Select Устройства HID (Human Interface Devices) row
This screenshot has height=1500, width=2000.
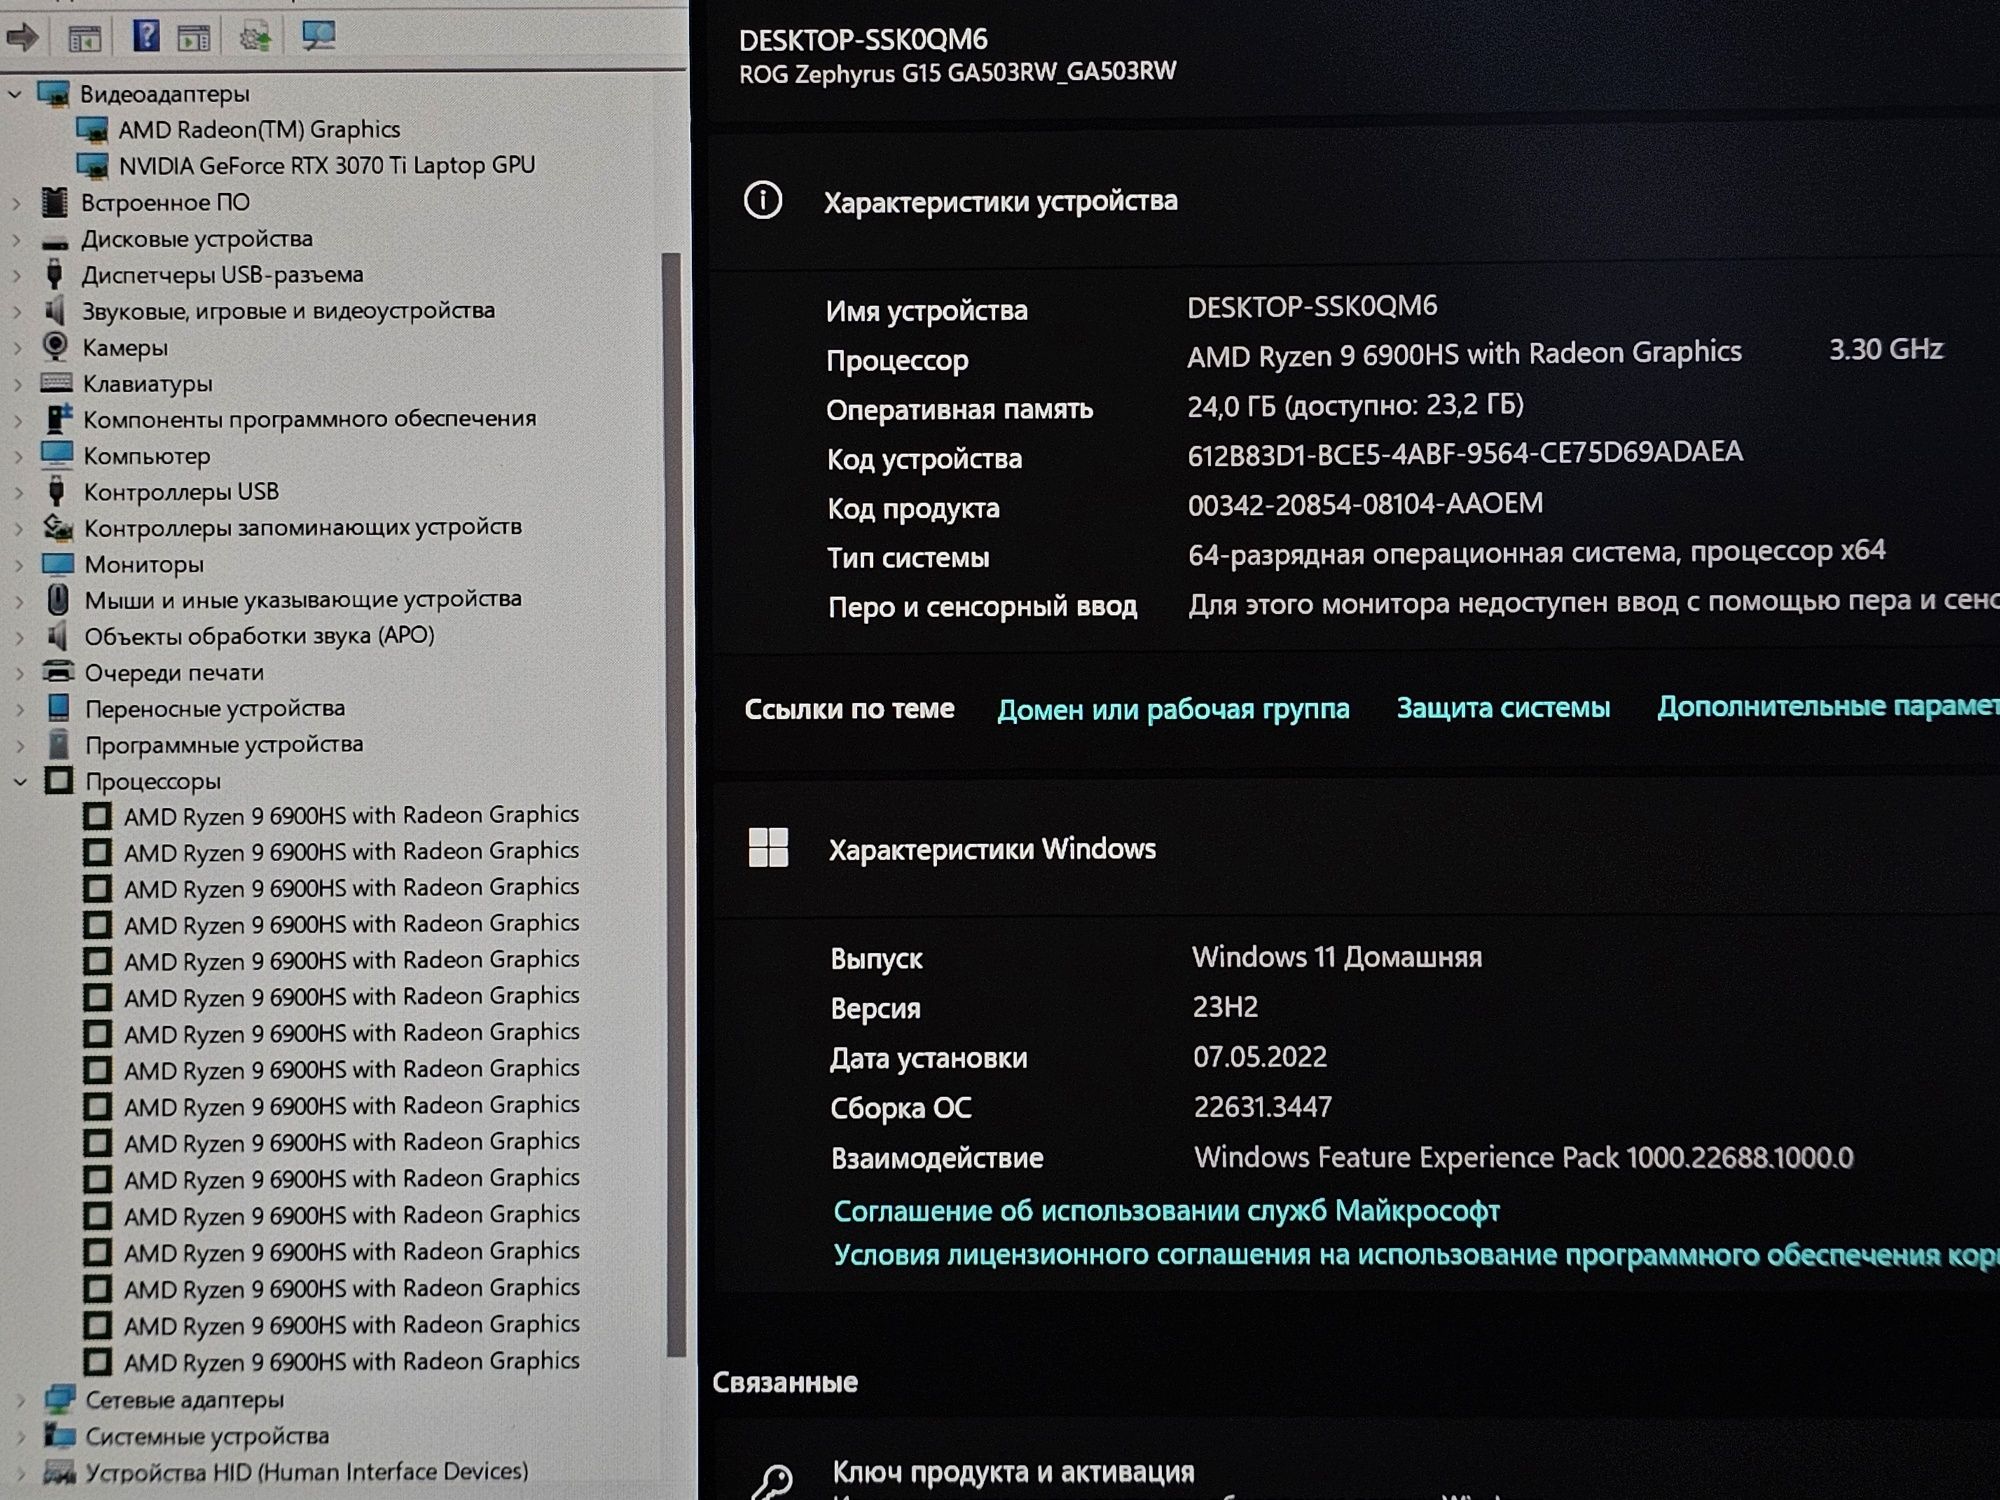point(306,1472)
